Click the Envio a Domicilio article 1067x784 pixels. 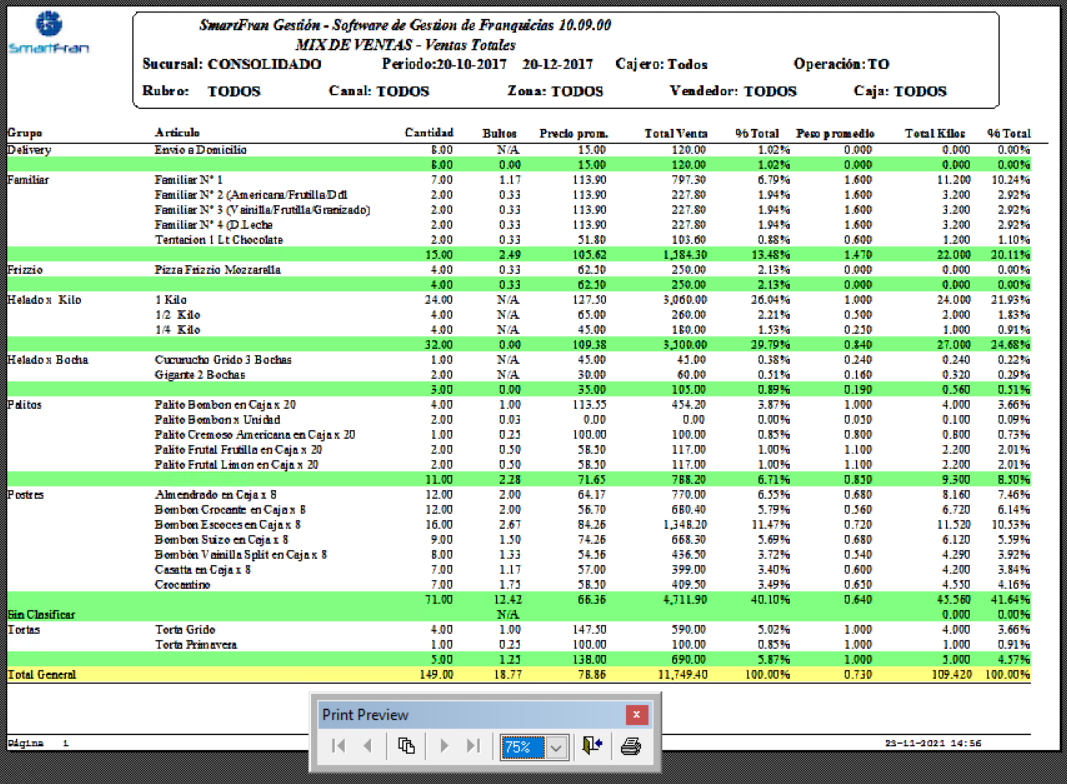coord(201,150)
